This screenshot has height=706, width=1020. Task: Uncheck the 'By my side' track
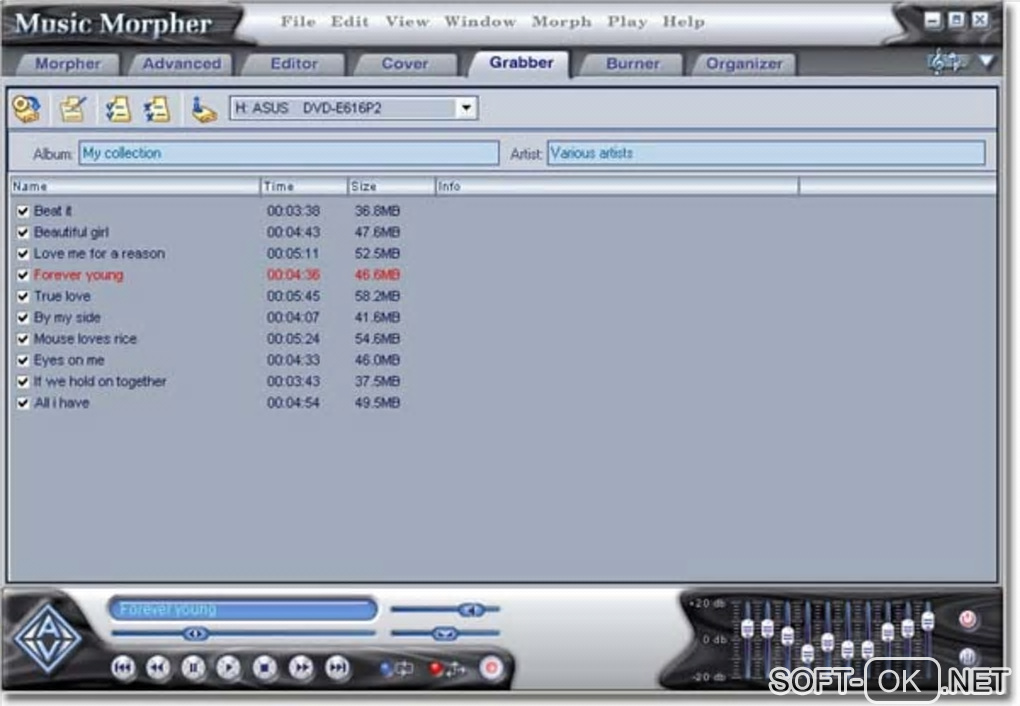23,318
